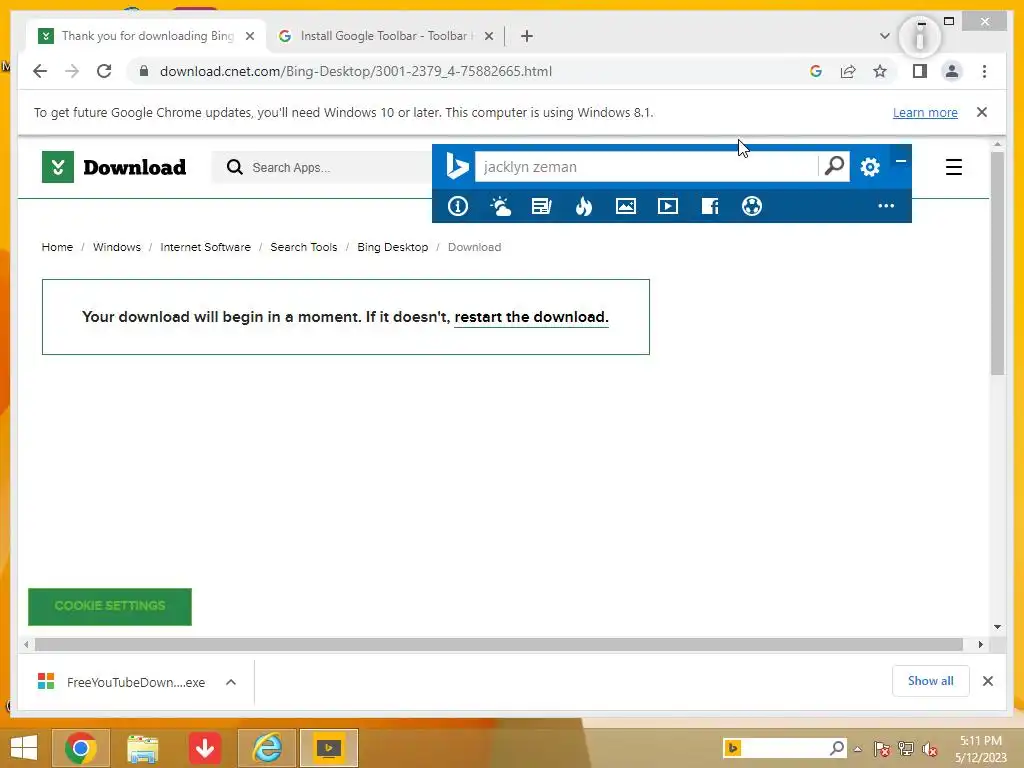Open Windows Start button

(x=24, y=748)
